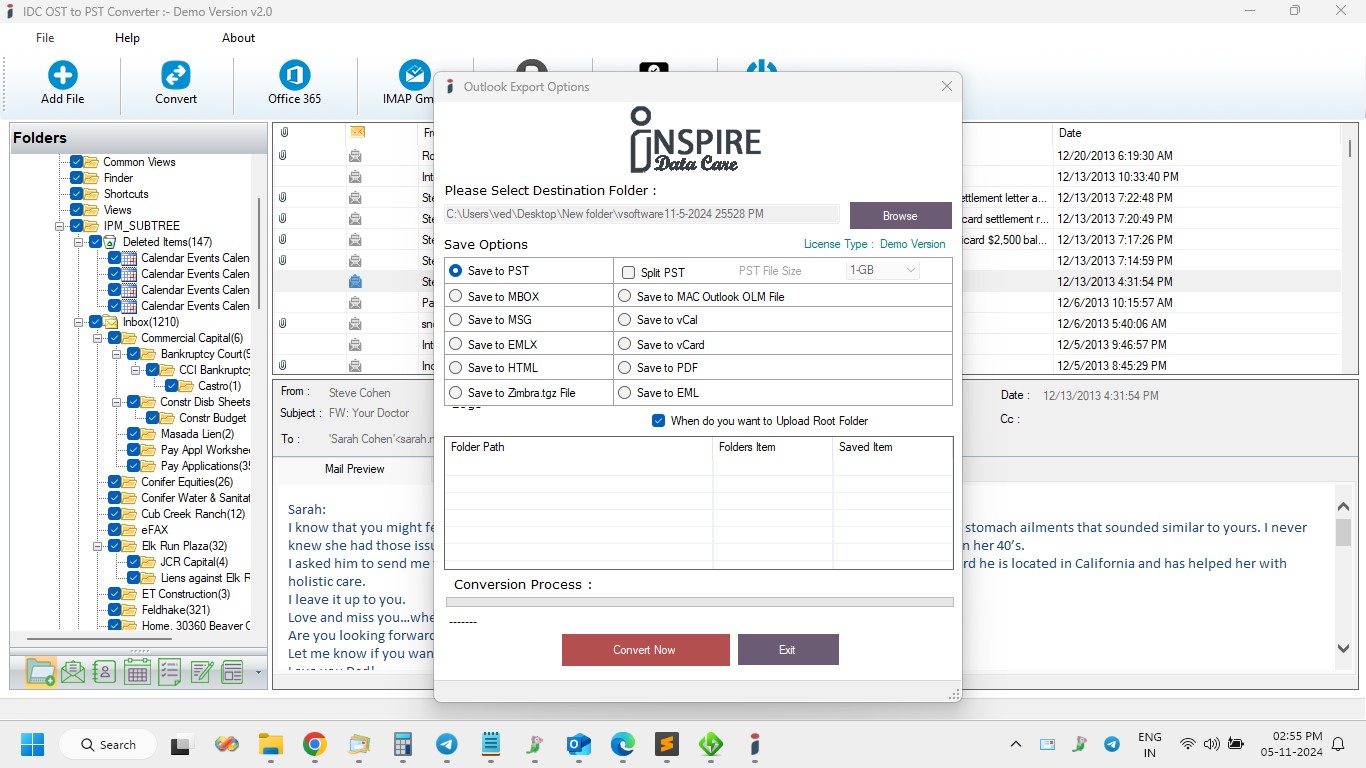The image size is (1366, 768).
Task: Sort emails by the Date column header
Action: [x=1070, y=133]
